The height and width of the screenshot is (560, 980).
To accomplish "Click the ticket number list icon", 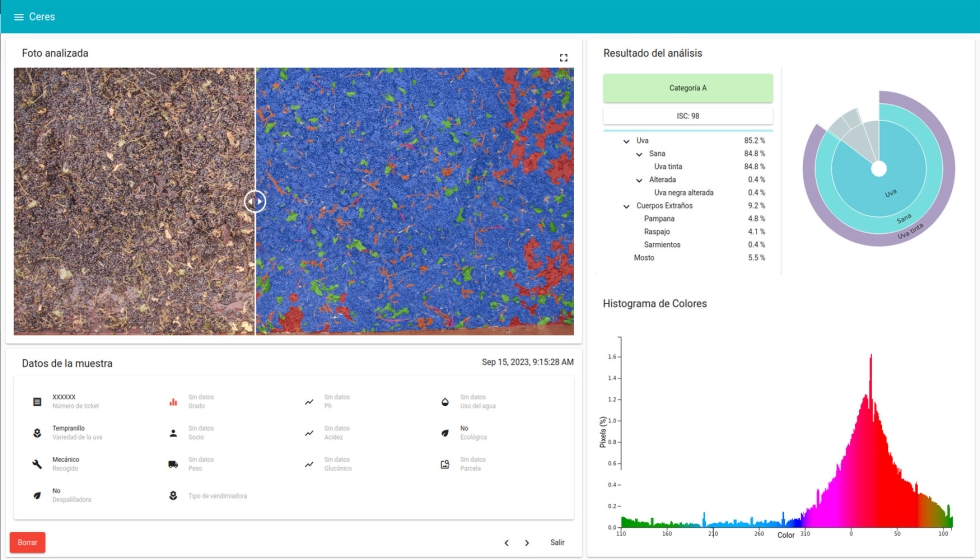I will [x=37, y=402].
